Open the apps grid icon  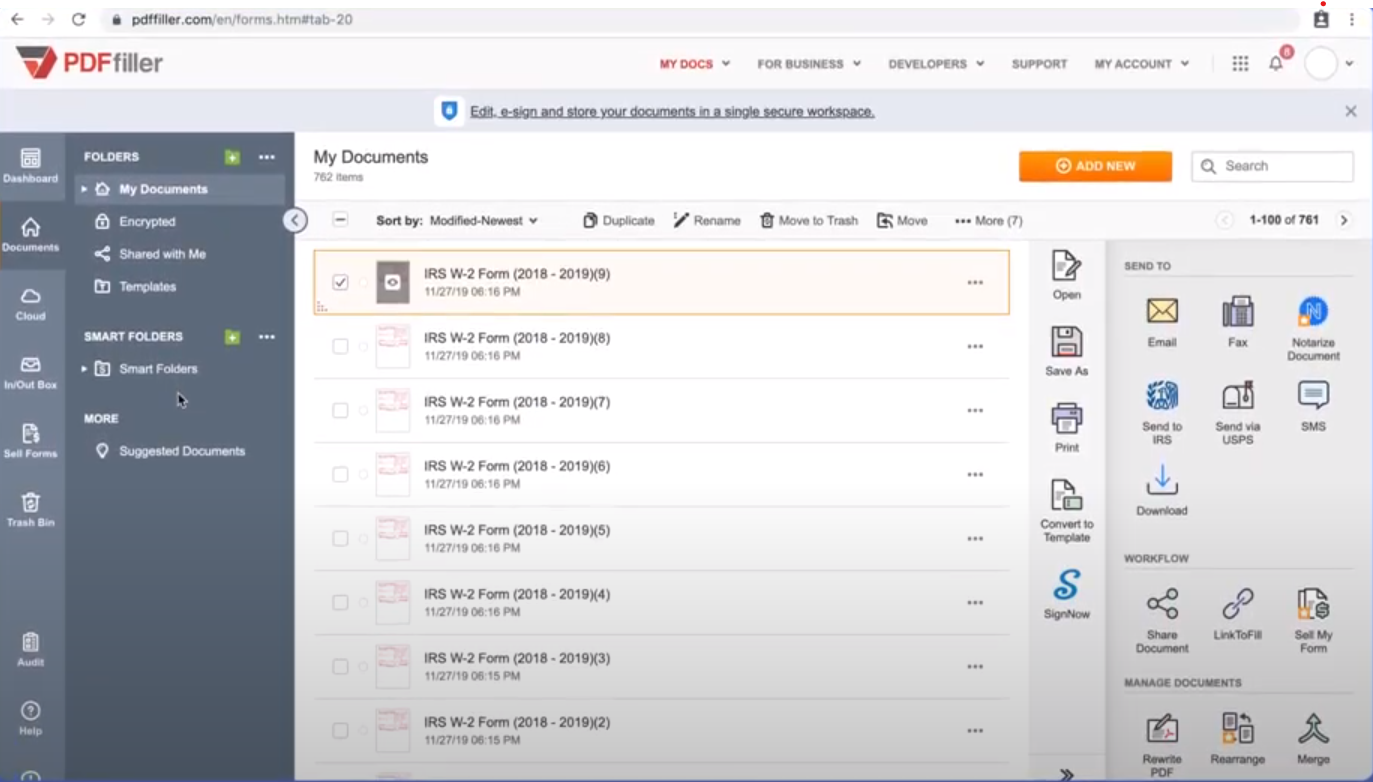point(1240,63)
